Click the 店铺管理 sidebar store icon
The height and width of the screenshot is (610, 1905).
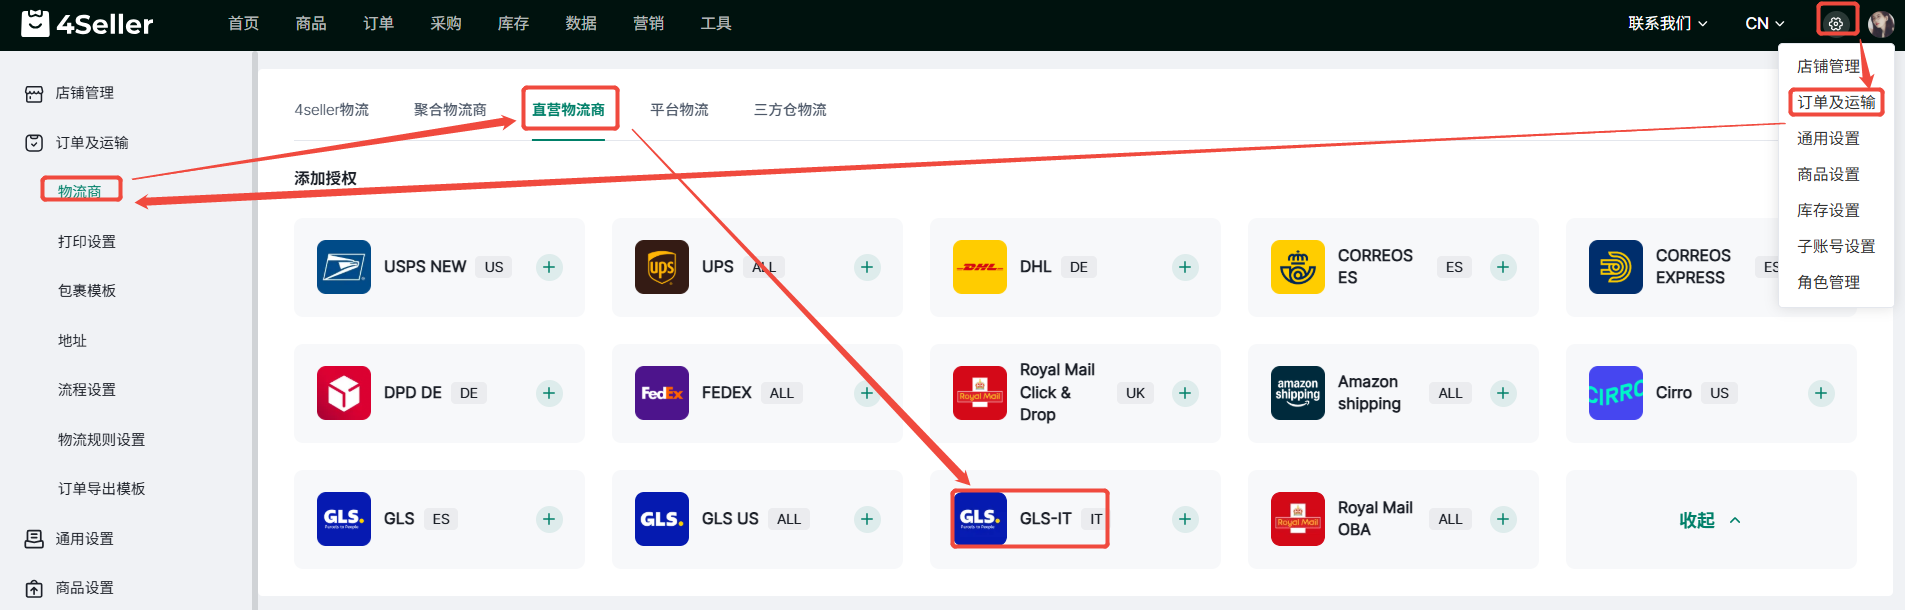click(34, 93)
